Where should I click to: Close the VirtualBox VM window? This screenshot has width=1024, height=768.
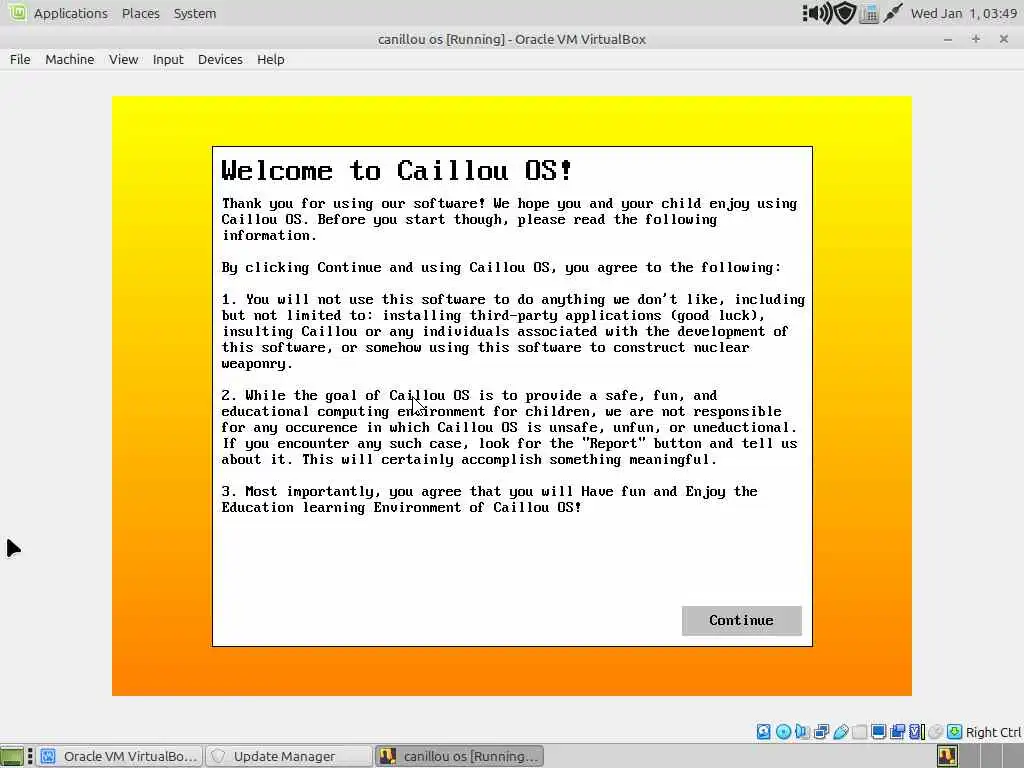pos(1004,39)
